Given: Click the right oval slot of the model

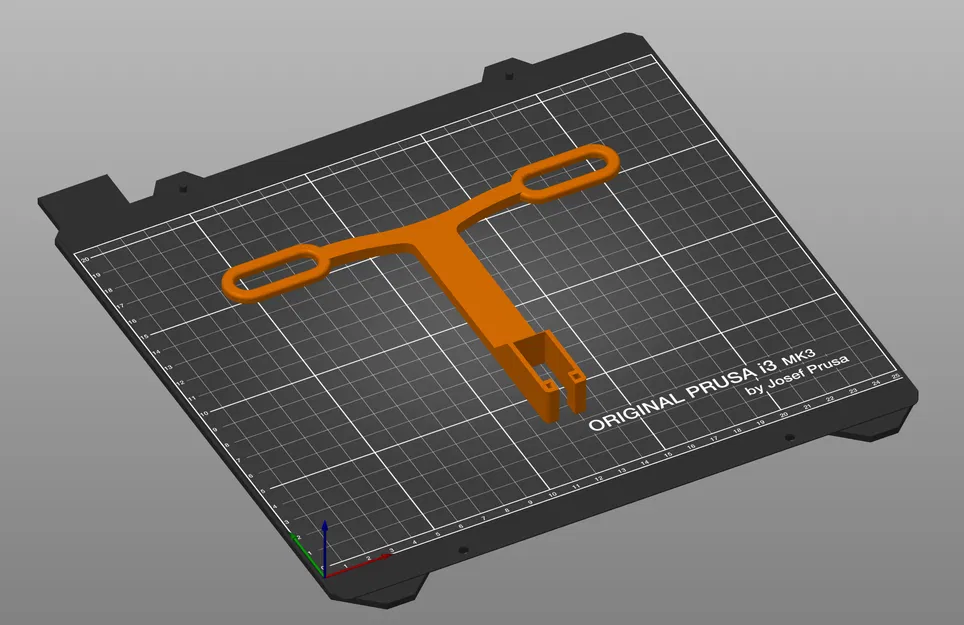Looking at the screenshot, I should point(565,172).
